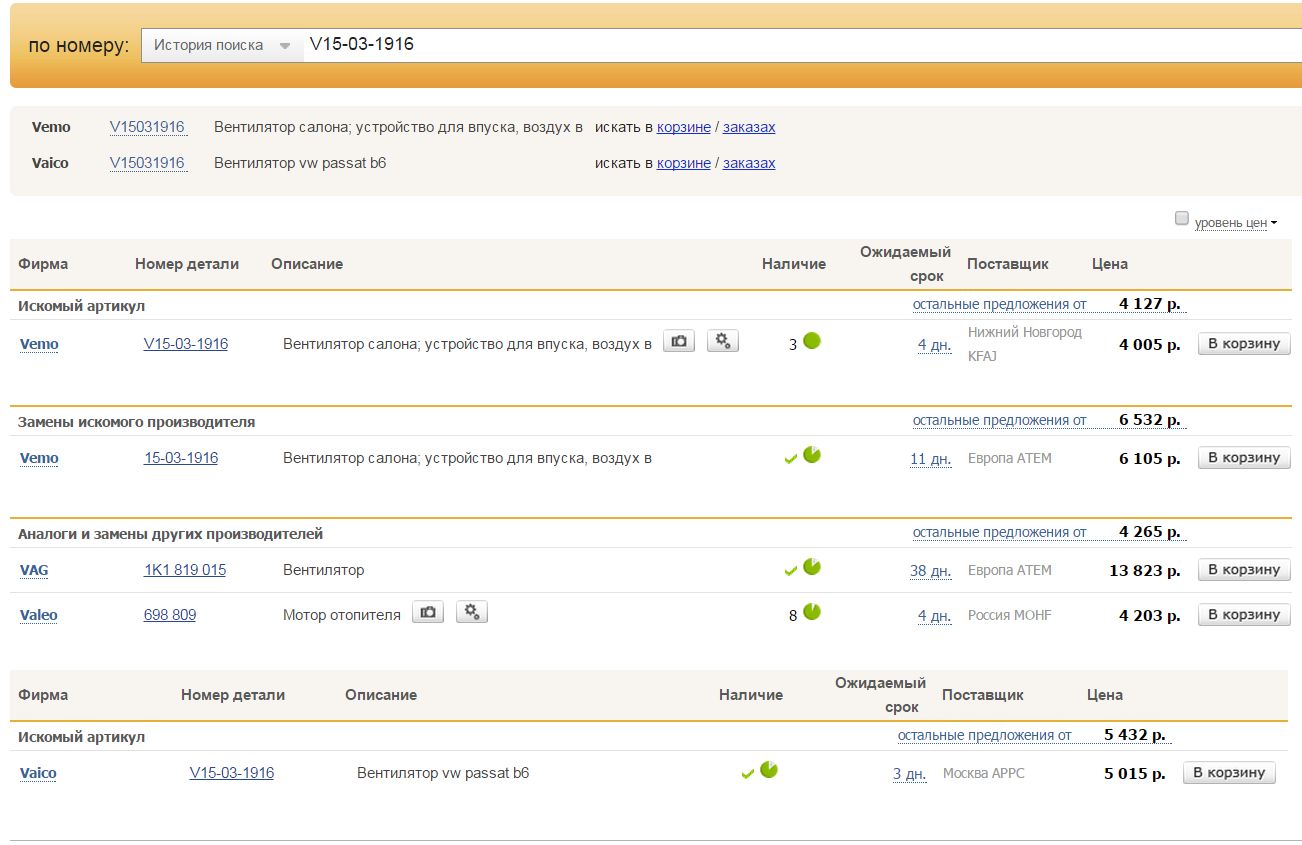Click the part number search field
Image resolution: width=1302 pixels, height=845 pixels.
click(800, 45)
